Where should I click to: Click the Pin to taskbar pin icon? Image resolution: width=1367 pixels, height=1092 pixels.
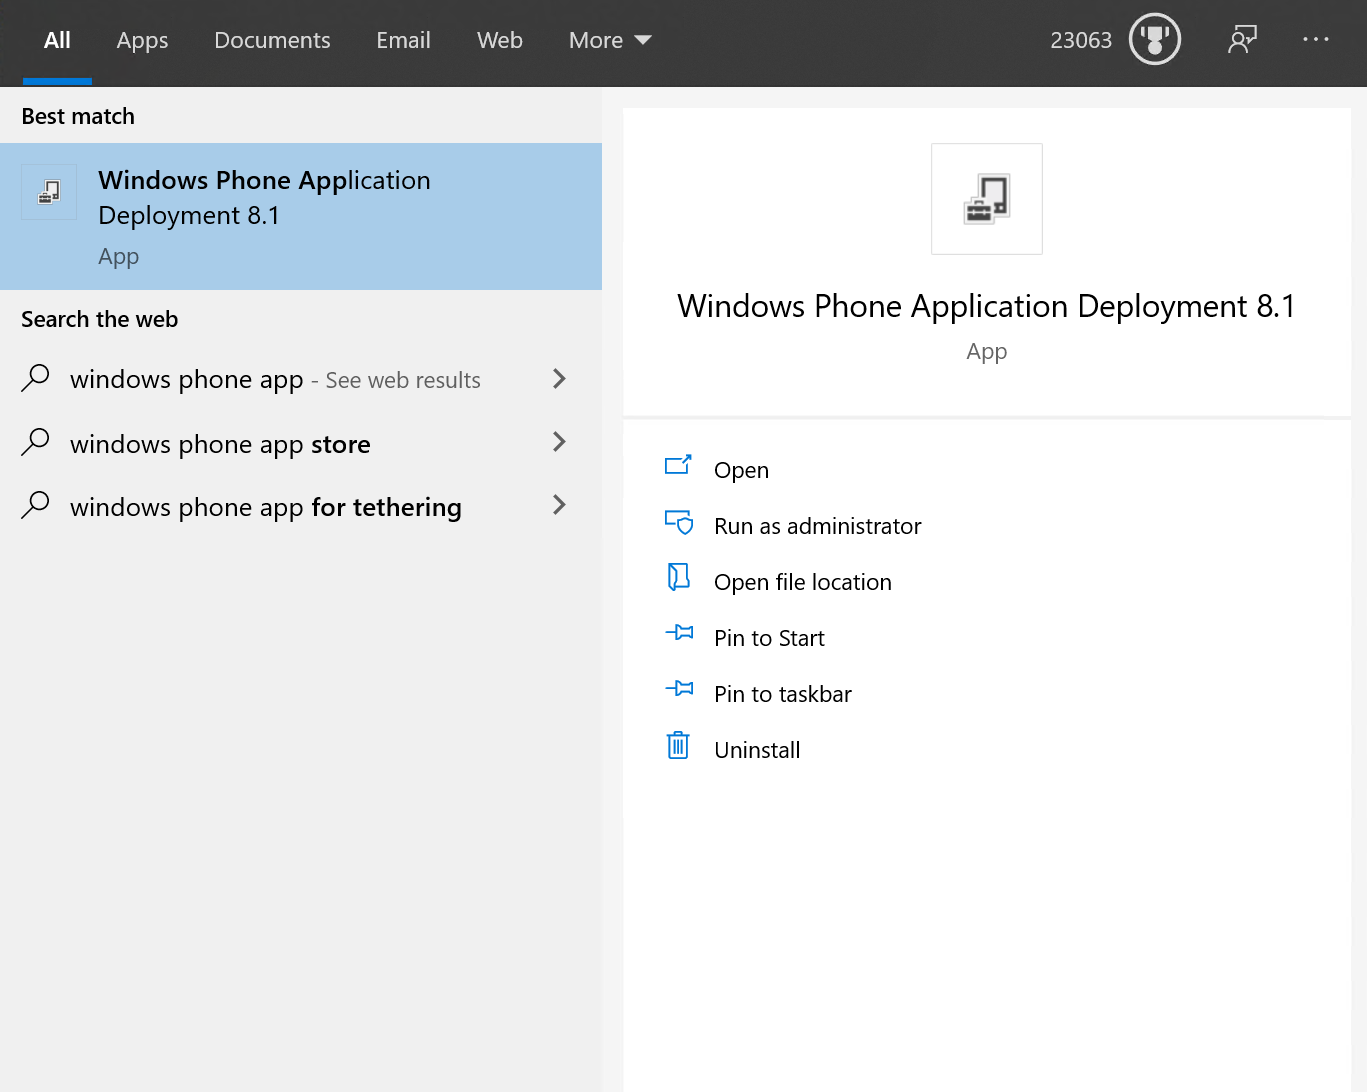tap(679, 688)
